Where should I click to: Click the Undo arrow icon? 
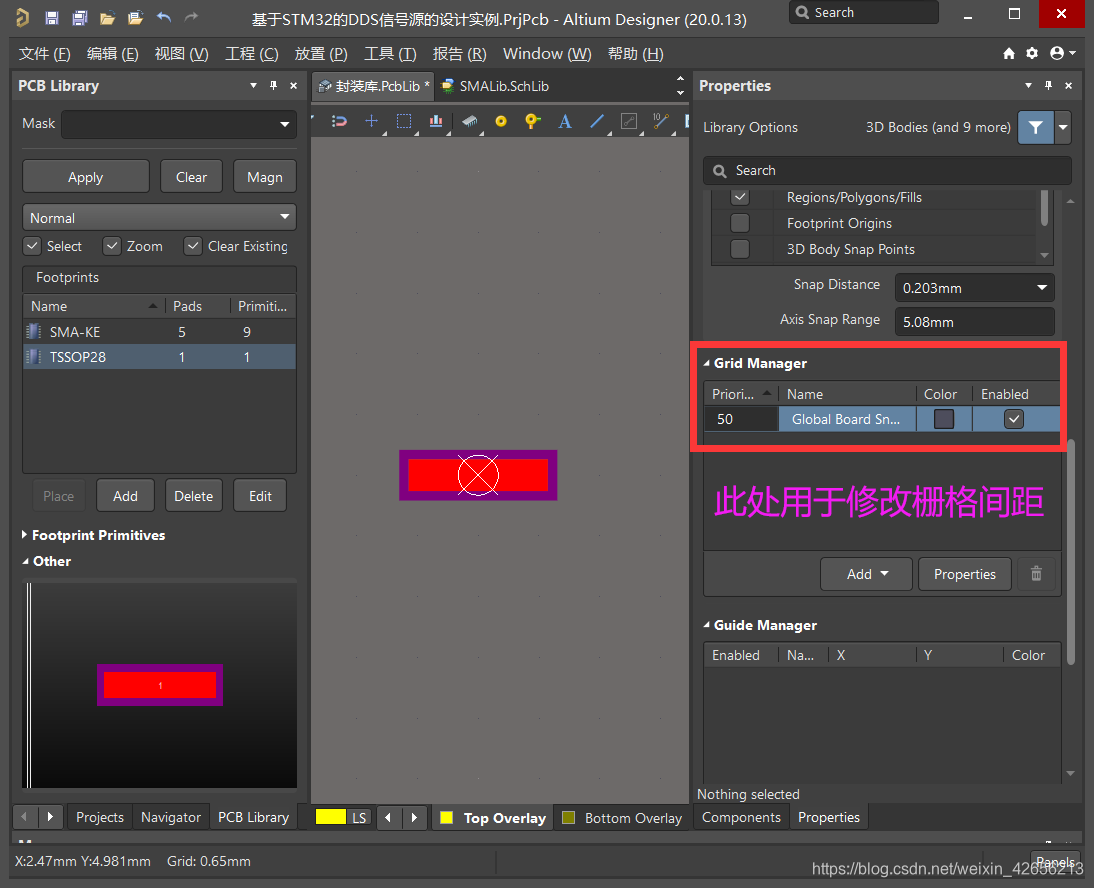point(164,17)
